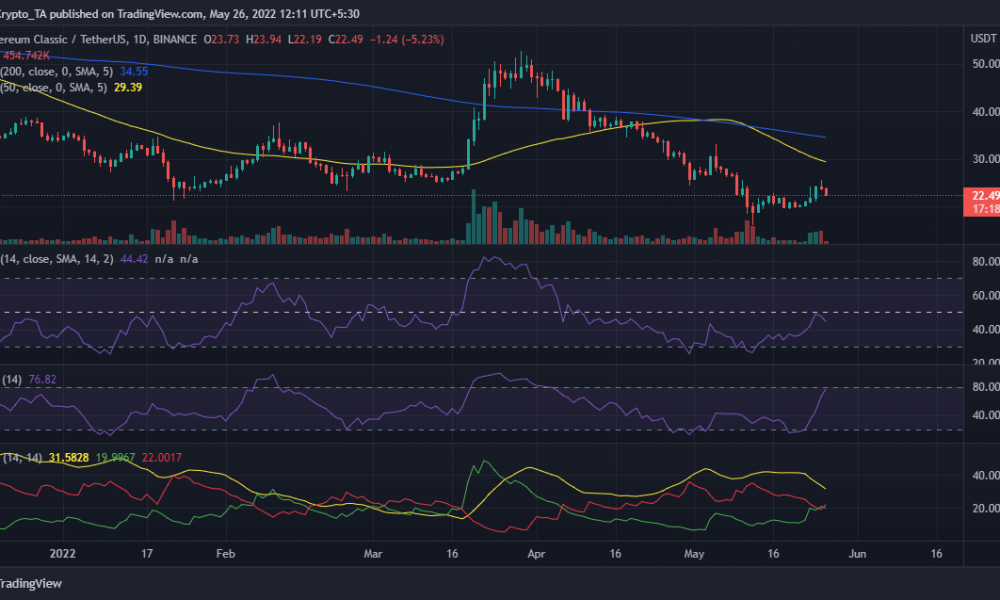Click the Mar label on the time axis
The width and height of the screenshot is (1000, 600).
pyautogui.click(x=373, y=553)
